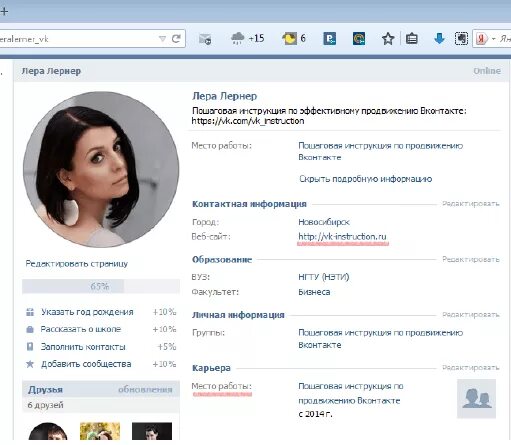The image size is (511, 445).
Task: Click the star icon beside Добавить сообщества
Action: point(30,364)
